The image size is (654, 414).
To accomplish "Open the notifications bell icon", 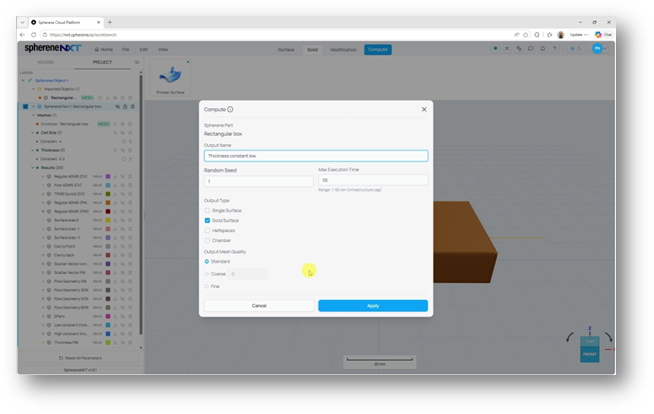I will click(x=542, y=49).
